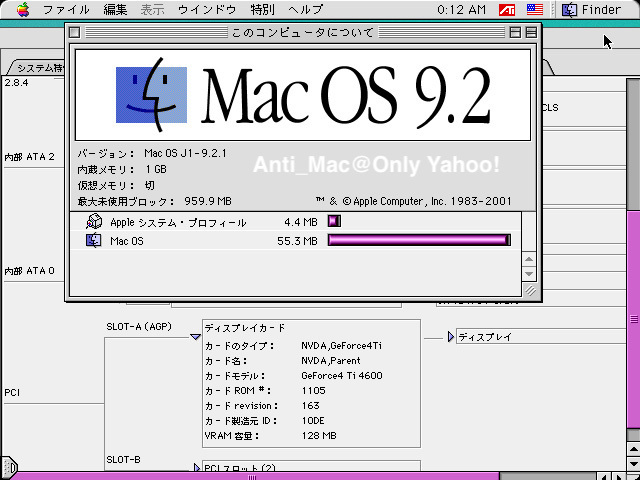Click the 2.8.4 version text
Viewport: 640px width, 480px height.
click(x=16, y=83)
